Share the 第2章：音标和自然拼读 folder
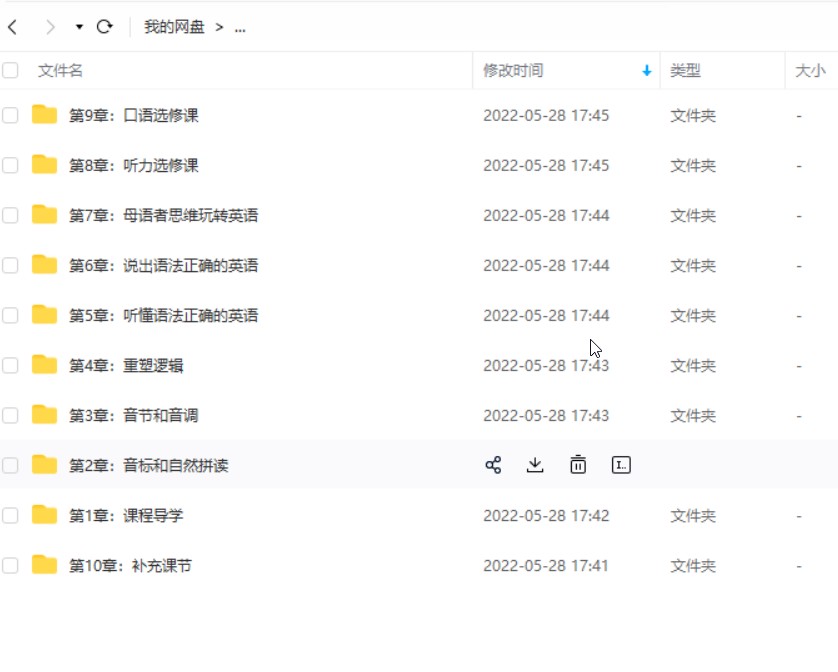Viewport: 838px width, 672px height. [493, 465]
